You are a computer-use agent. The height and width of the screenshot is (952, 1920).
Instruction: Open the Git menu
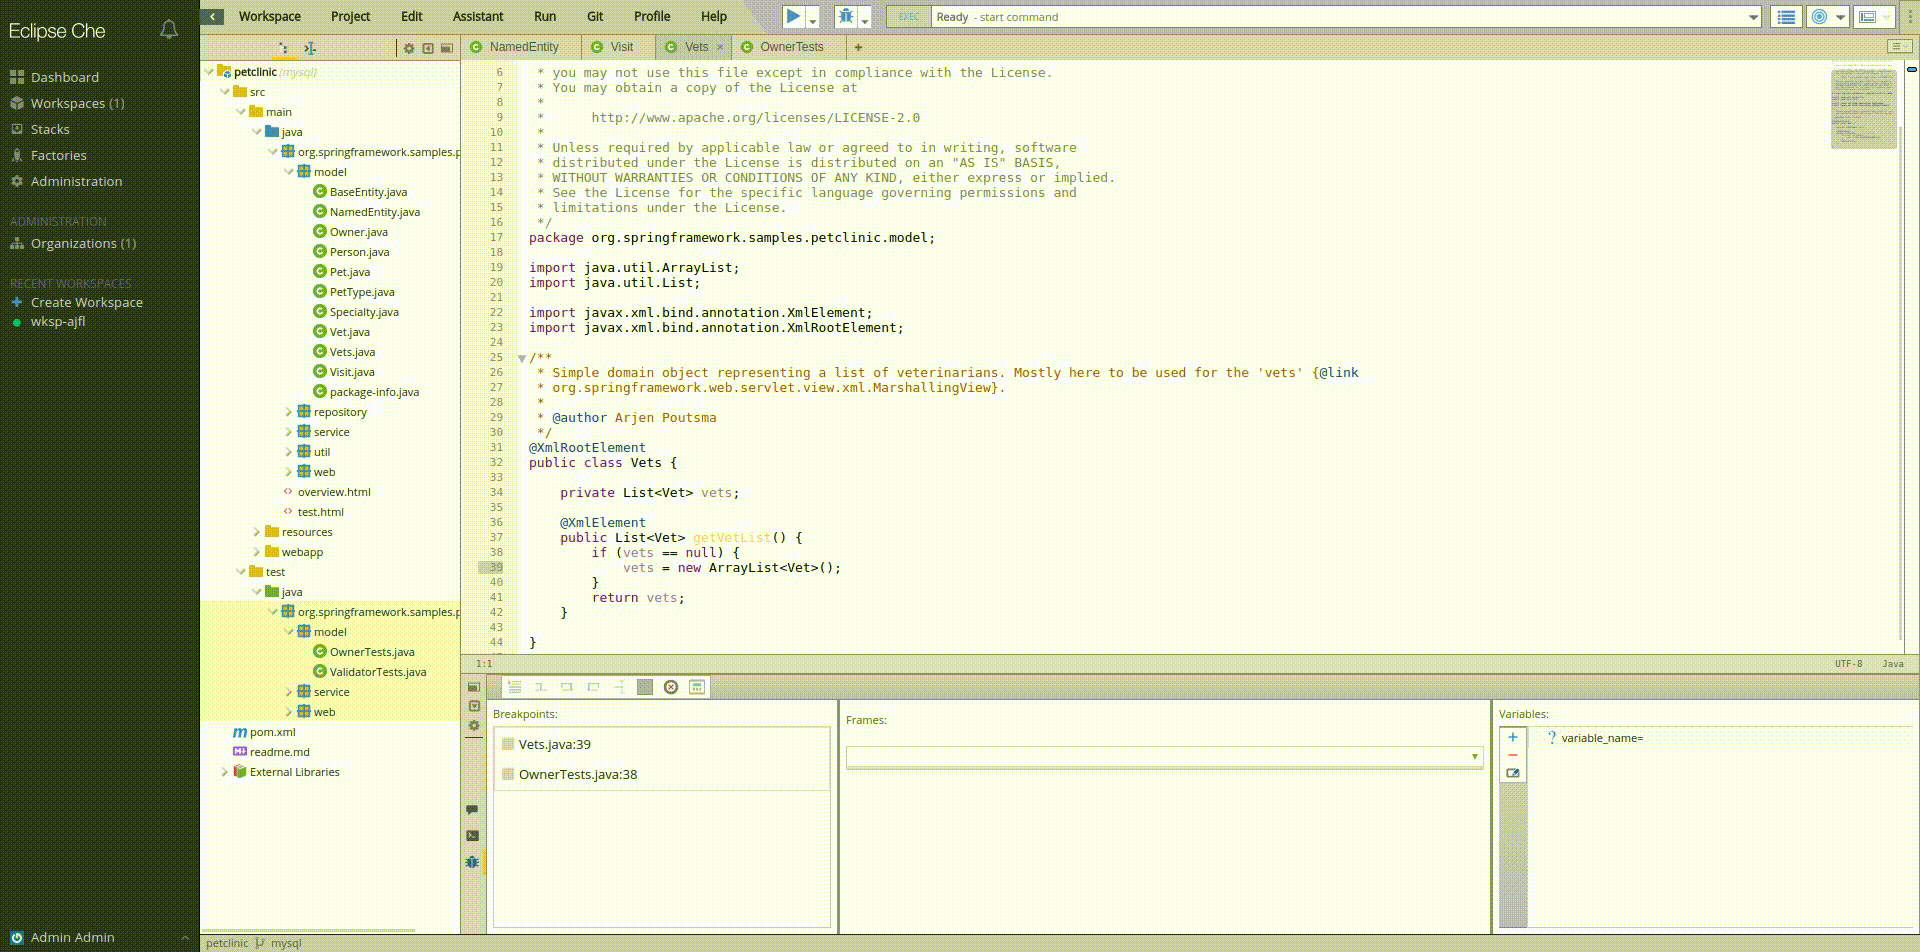point(595,16)
